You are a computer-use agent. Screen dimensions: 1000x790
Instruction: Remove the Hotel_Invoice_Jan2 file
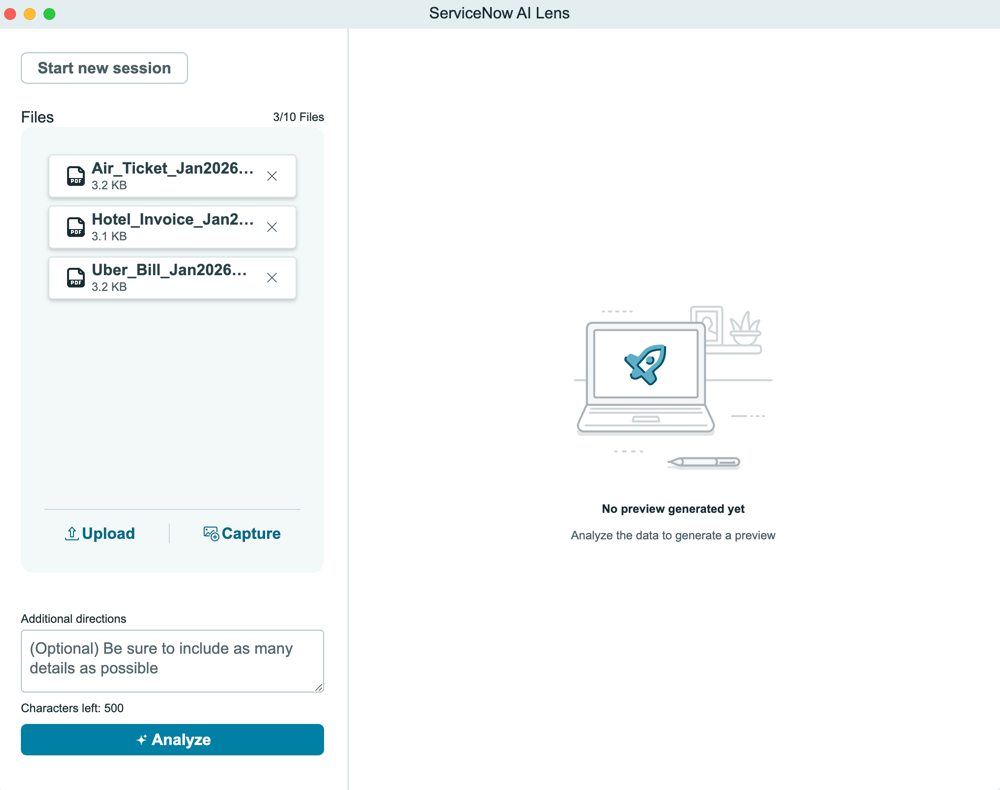pyautogui.click(x=272, y=227)
